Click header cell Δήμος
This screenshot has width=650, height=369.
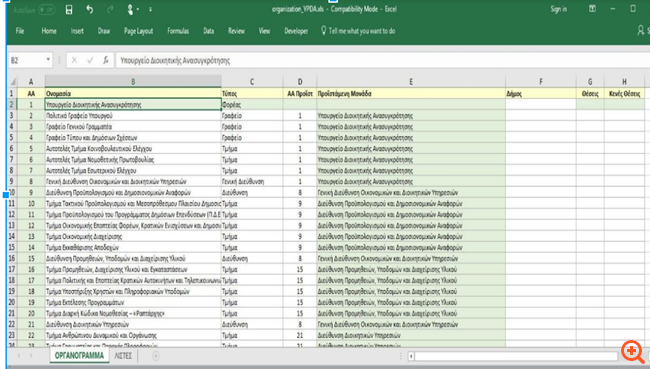[x=541, y=94]
